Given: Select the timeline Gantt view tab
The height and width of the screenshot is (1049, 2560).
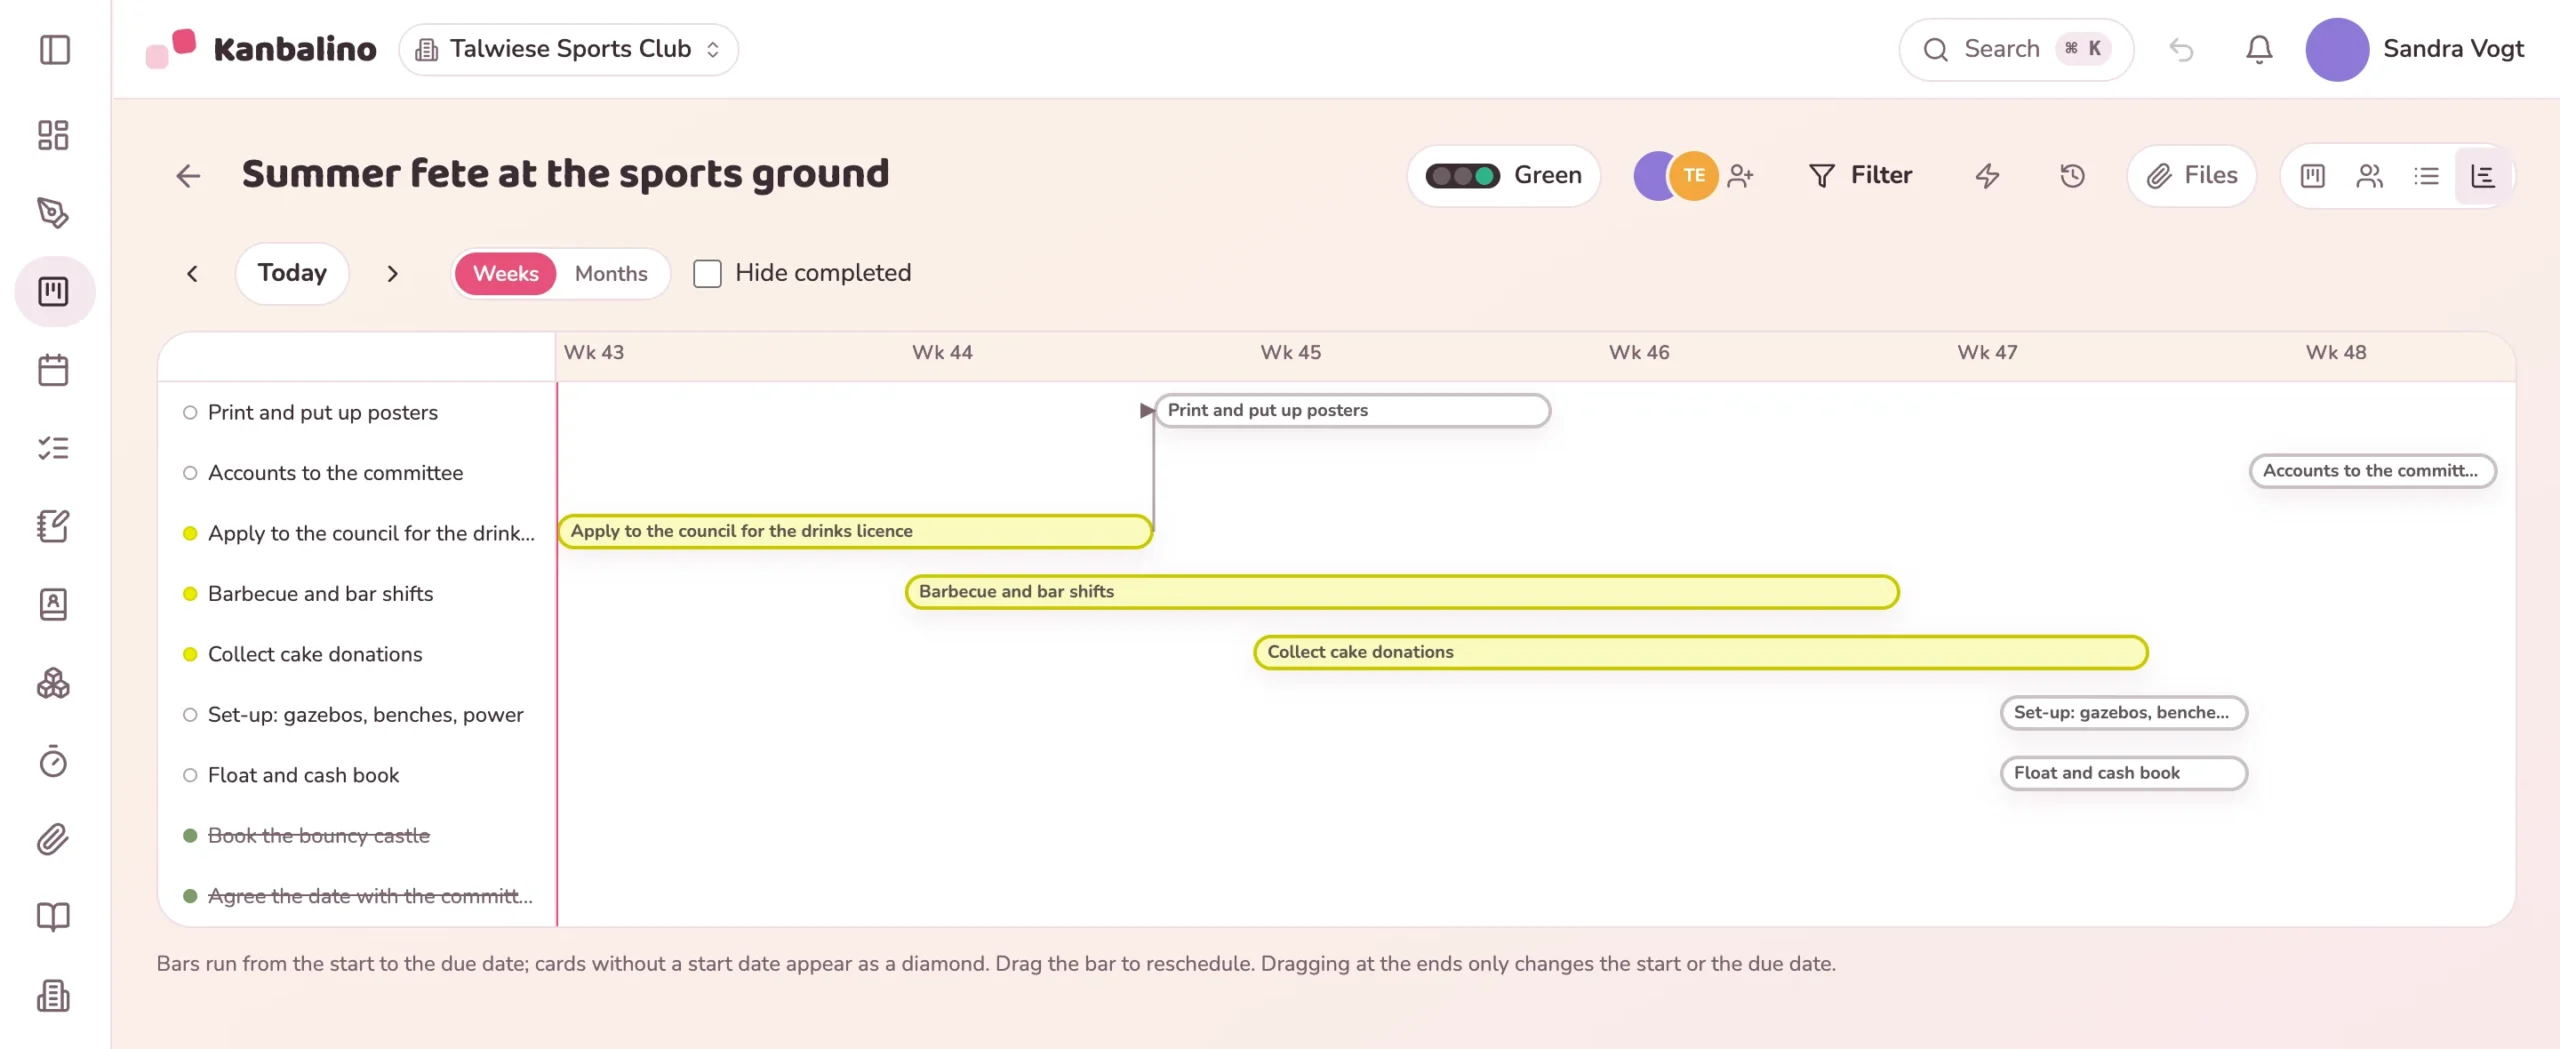Looking at the screenshot, I should pyautogui.click(x=2483, y=176).
